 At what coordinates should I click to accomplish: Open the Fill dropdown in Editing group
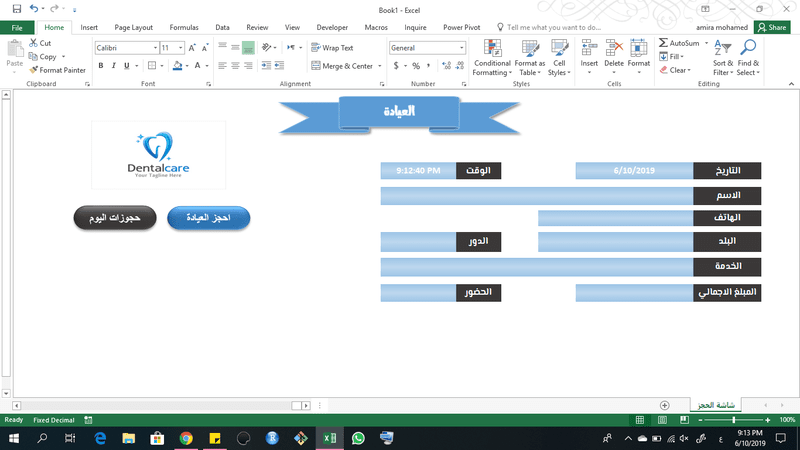point(671,57)
